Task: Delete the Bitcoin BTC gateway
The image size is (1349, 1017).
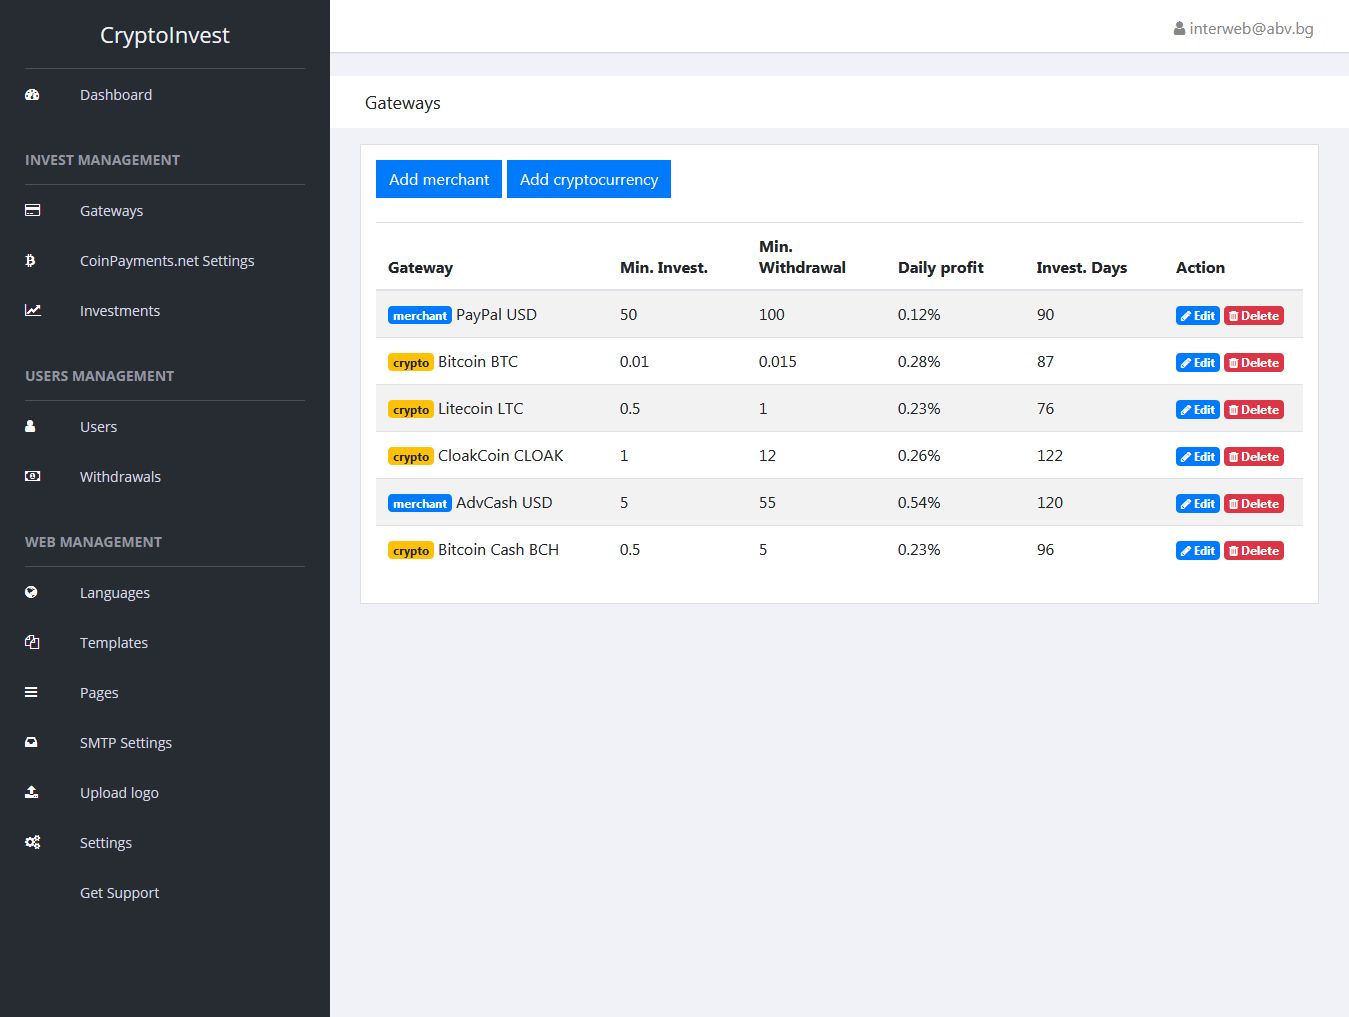Action: click(x=1253, y=363)
